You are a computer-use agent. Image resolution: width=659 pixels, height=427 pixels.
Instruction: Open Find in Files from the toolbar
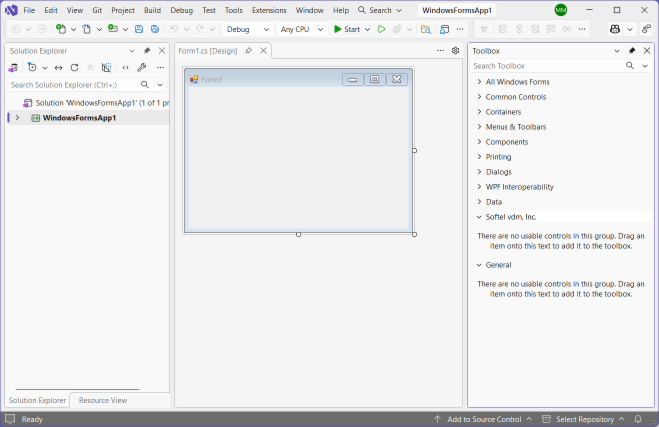point(426,29)
